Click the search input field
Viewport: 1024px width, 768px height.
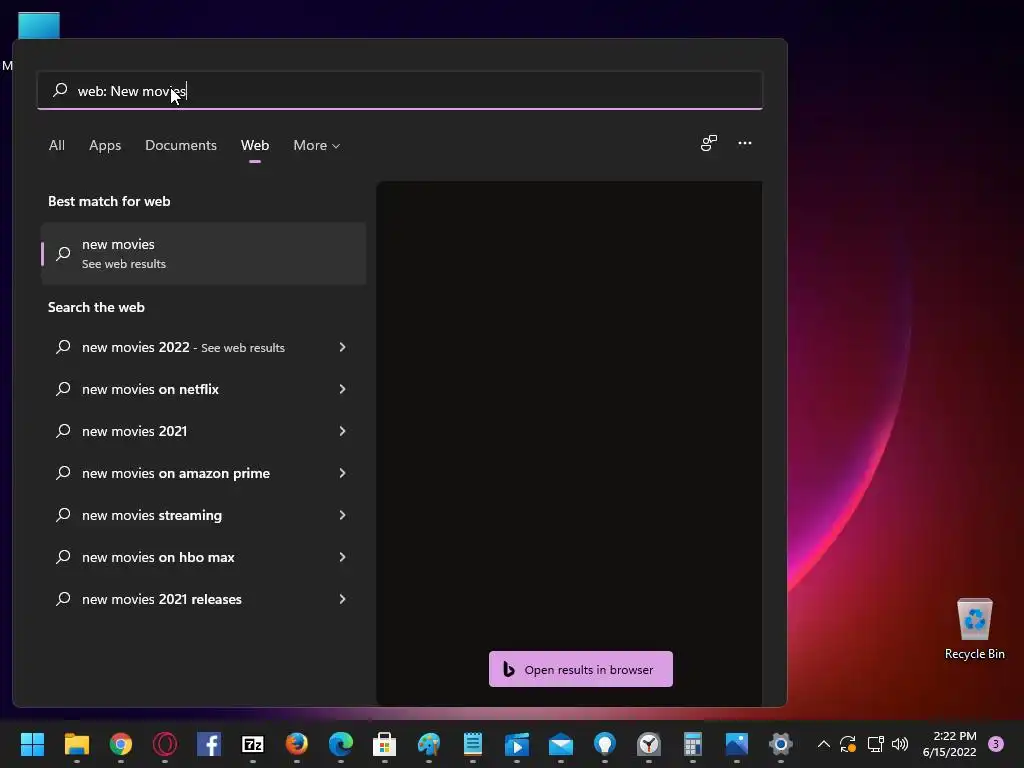click(400, 91)
